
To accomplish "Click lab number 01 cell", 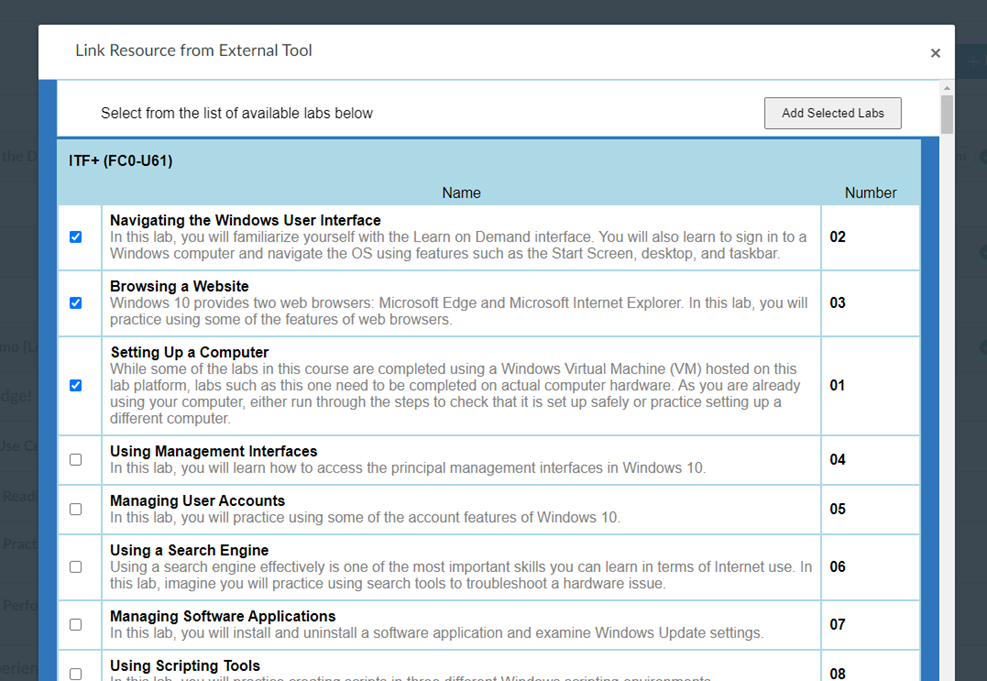I will (871, 386).
